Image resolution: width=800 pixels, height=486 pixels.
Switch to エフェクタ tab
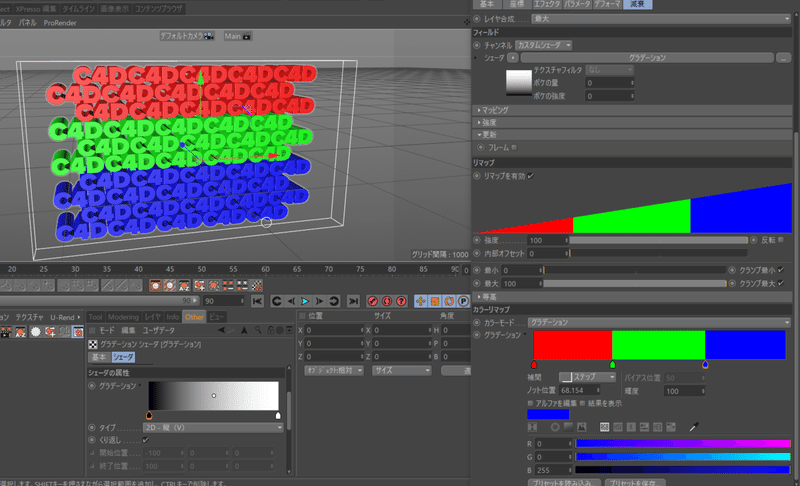[x=547, y=4]
